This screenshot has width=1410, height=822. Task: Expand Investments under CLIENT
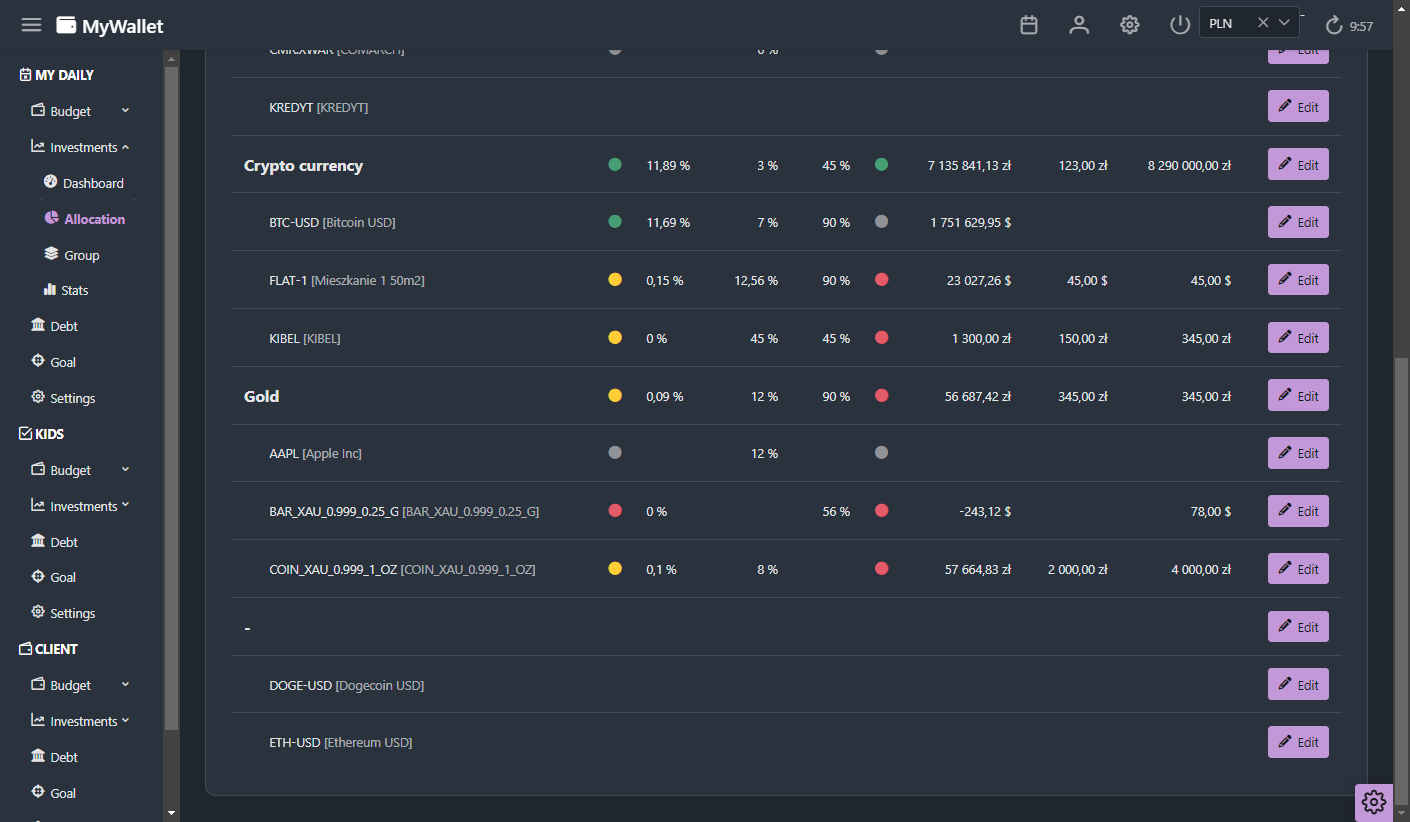(81, 721)
